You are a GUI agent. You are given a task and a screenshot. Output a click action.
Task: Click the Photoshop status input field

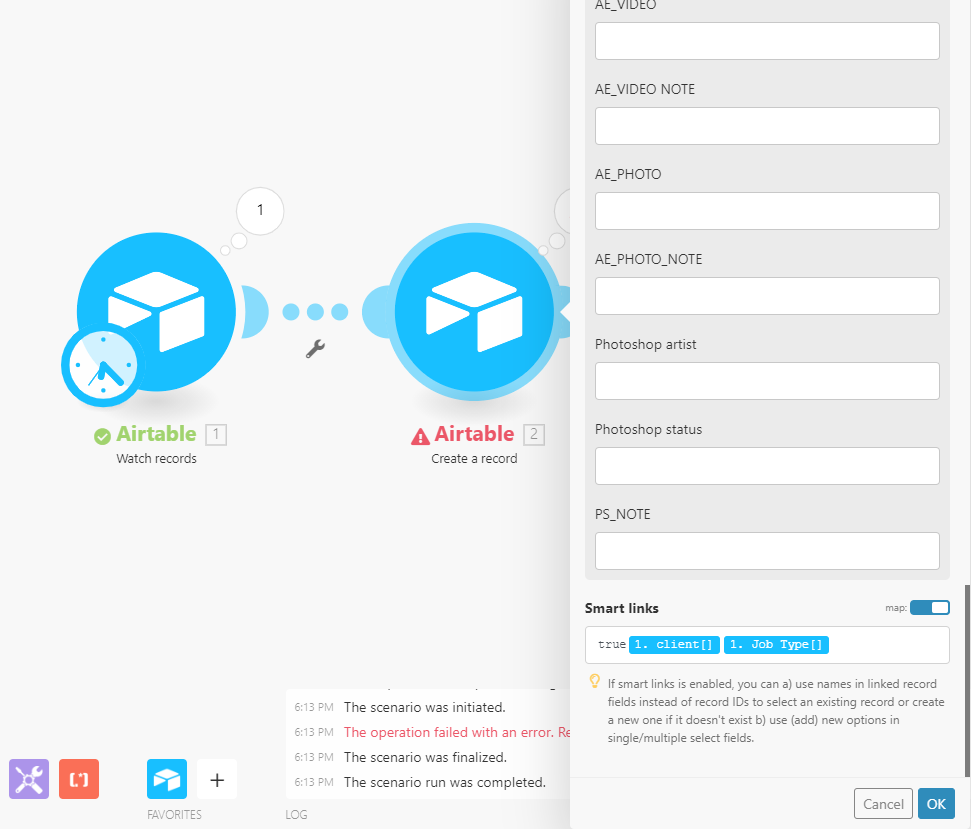[767, 466]
